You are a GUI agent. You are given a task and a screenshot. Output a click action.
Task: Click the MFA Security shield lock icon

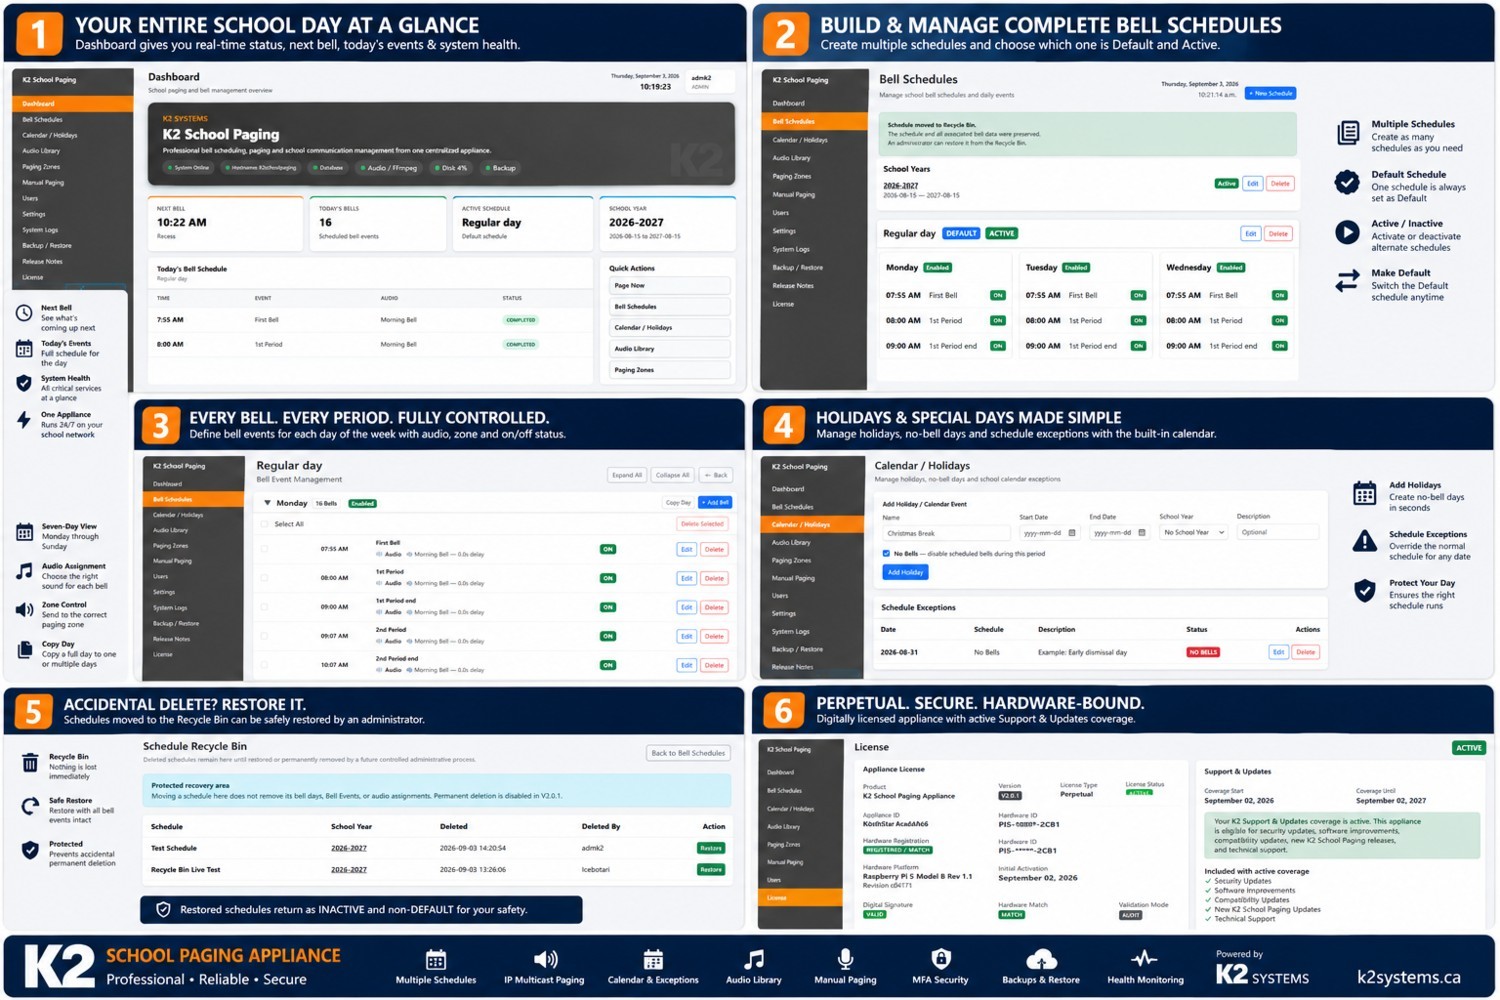[941, 960]
